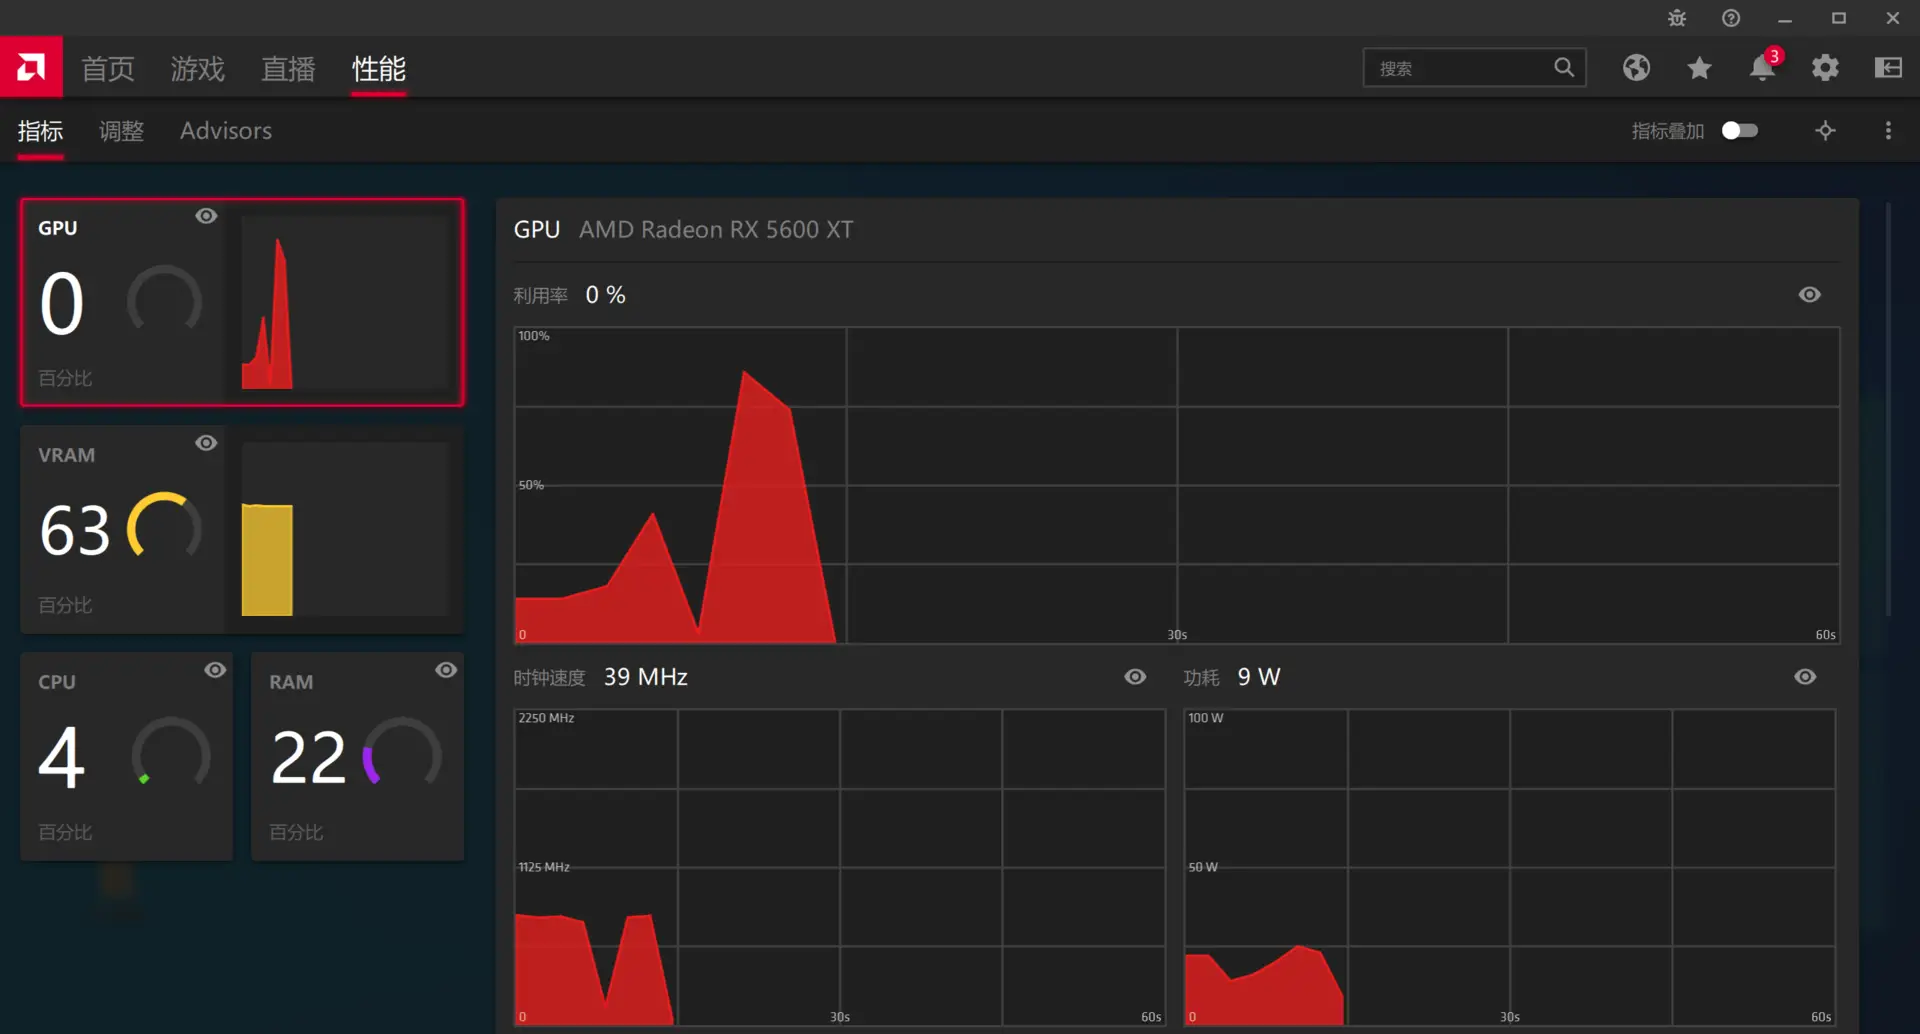1920x1034 pixels.
Task: Click the crosshair tracking options icon
Action: tap(1825, 131)
